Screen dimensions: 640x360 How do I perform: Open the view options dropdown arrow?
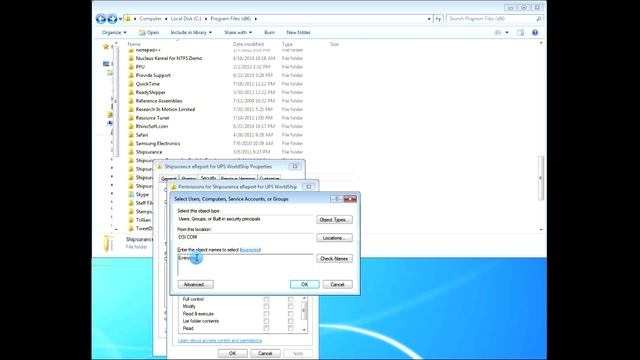point(507,33)
